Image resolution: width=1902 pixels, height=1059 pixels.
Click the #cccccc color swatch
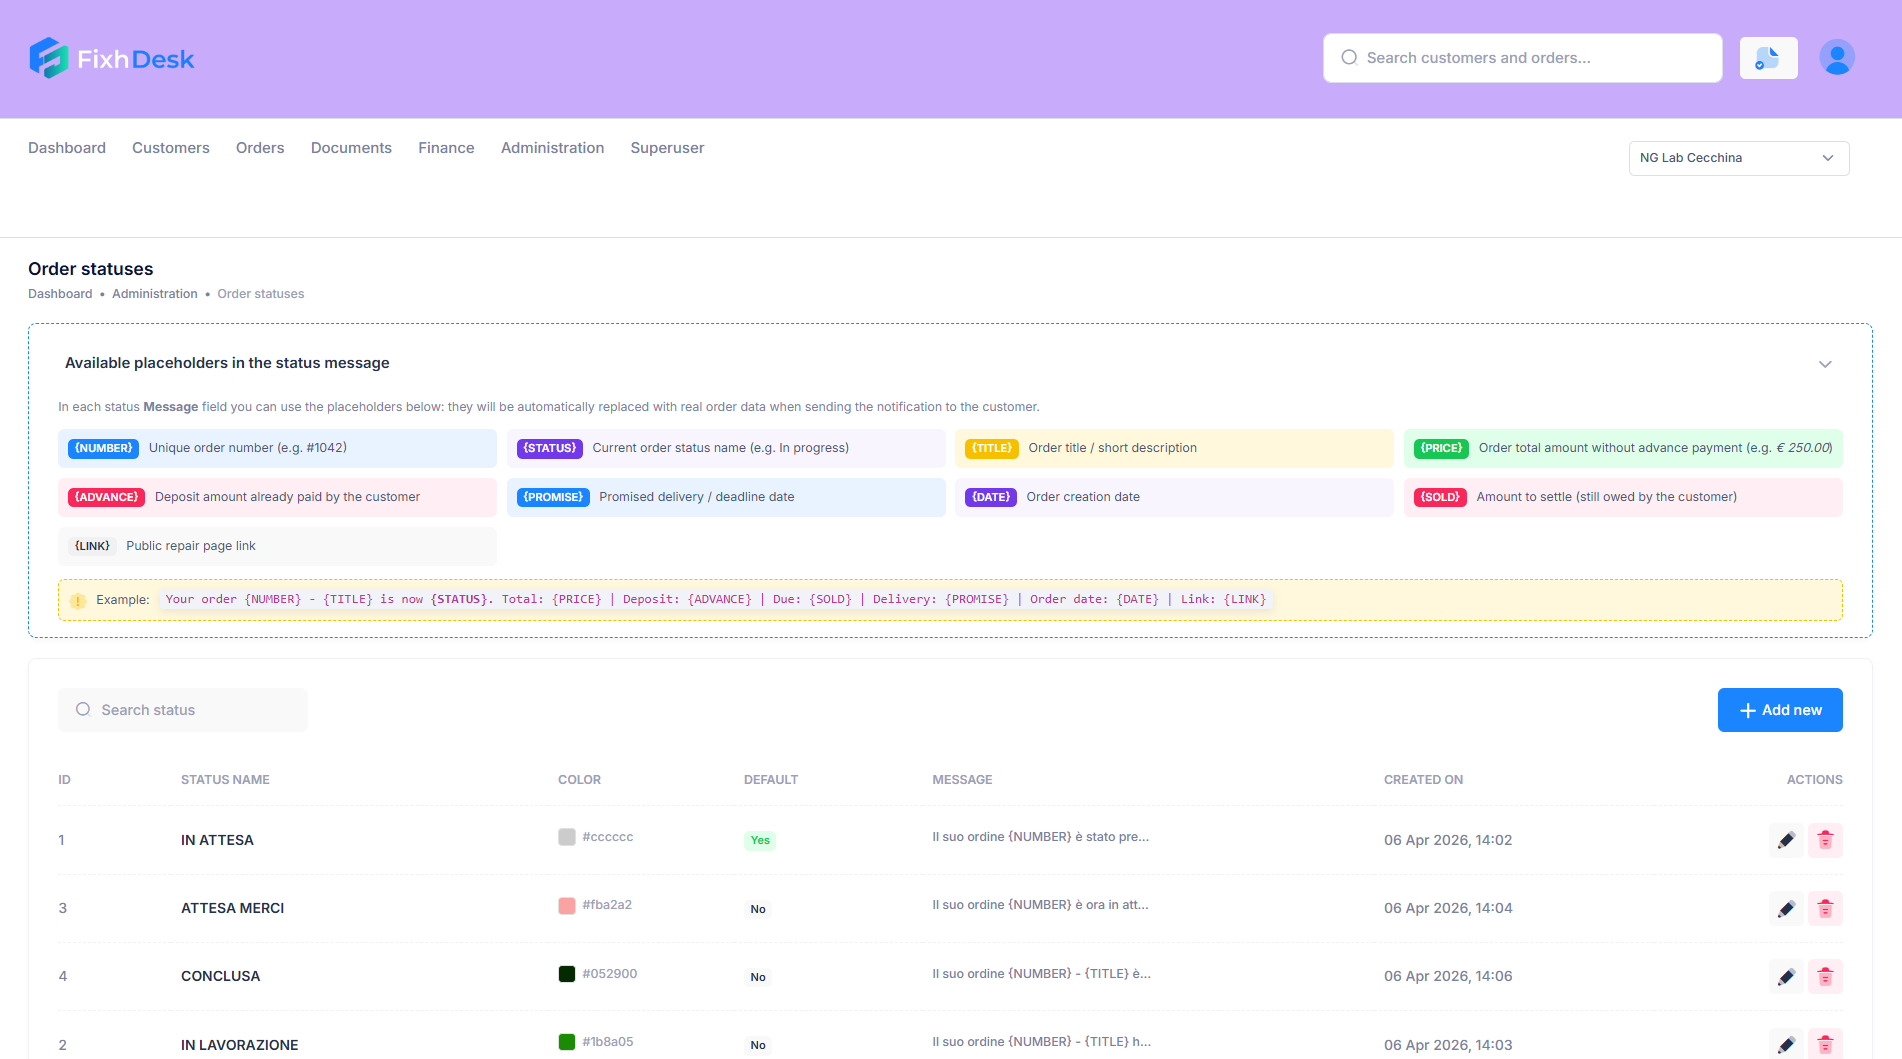tap(567, 837)
